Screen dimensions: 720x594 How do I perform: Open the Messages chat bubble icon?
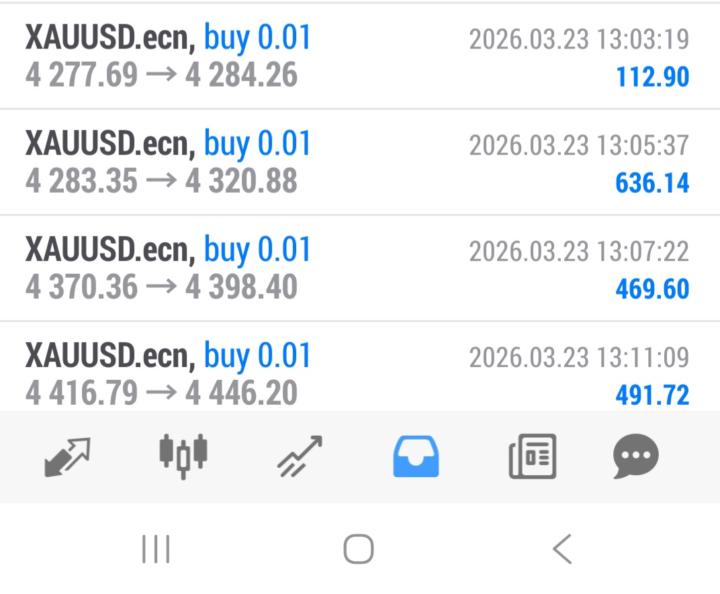pyautogui.click(x=636, y=456)
